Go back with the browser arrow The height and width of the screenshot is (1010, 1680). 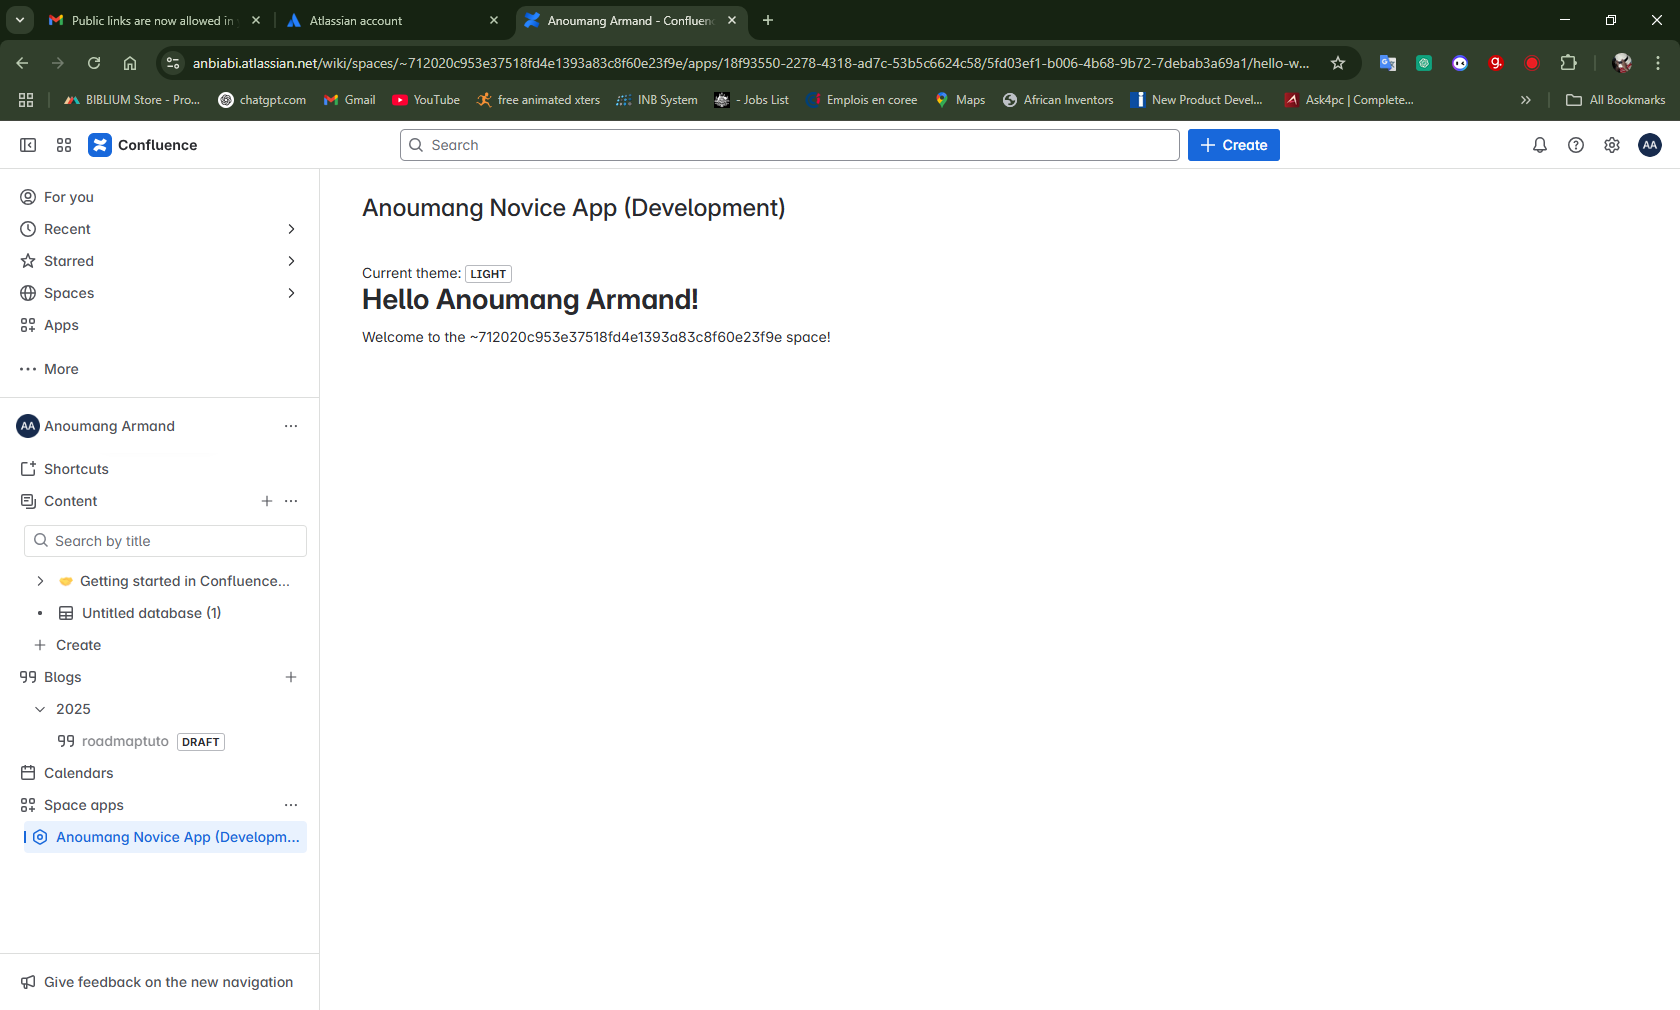(22, 63)
